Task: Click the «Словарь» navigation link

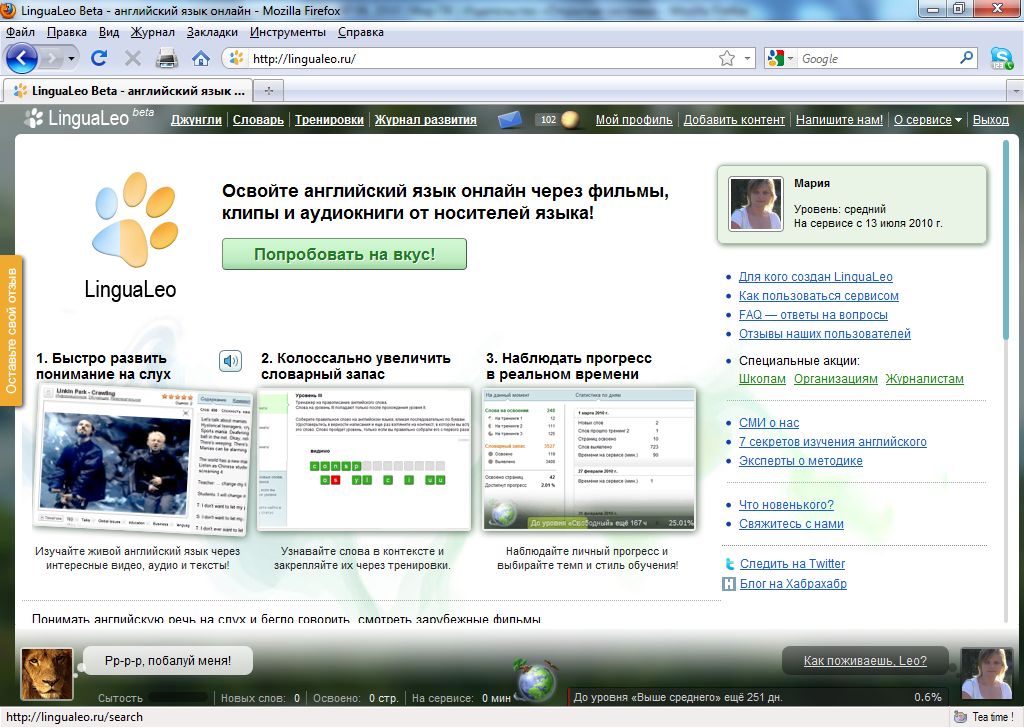Action: tap(258, 120)
